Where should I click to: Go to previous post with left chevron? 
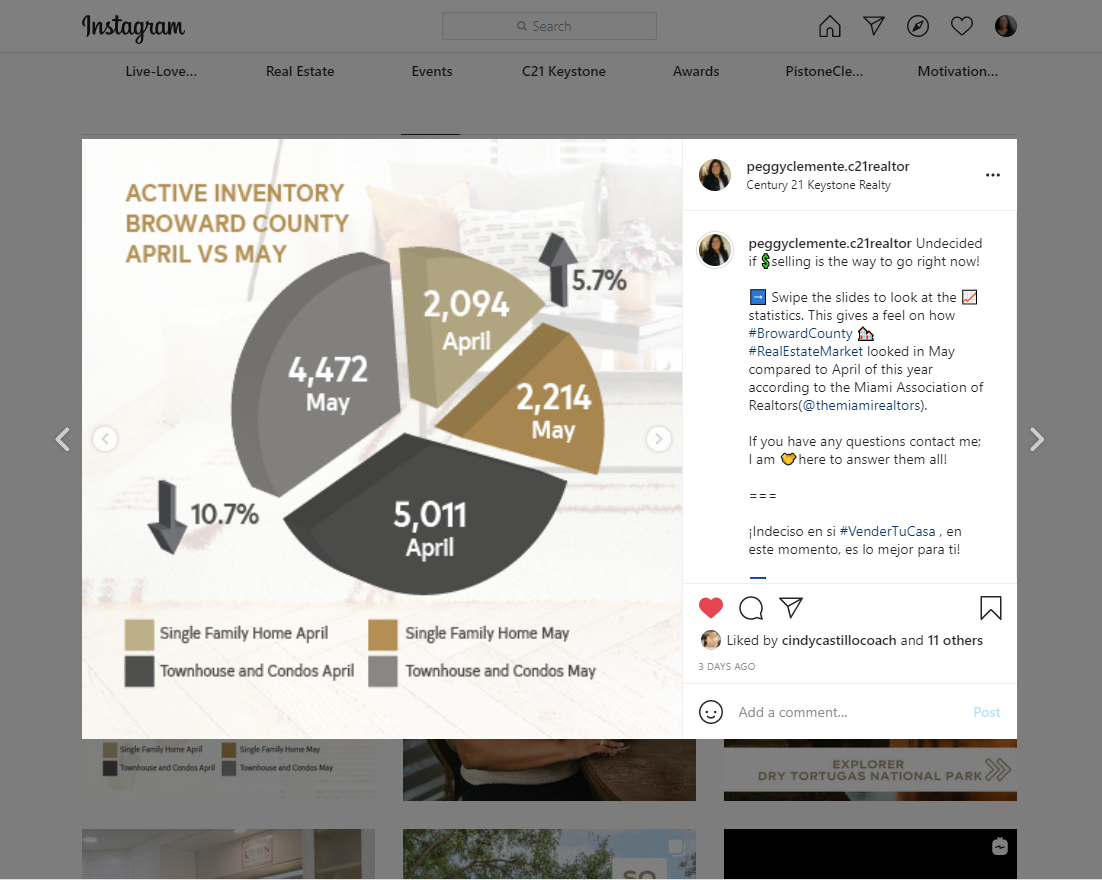63,439
